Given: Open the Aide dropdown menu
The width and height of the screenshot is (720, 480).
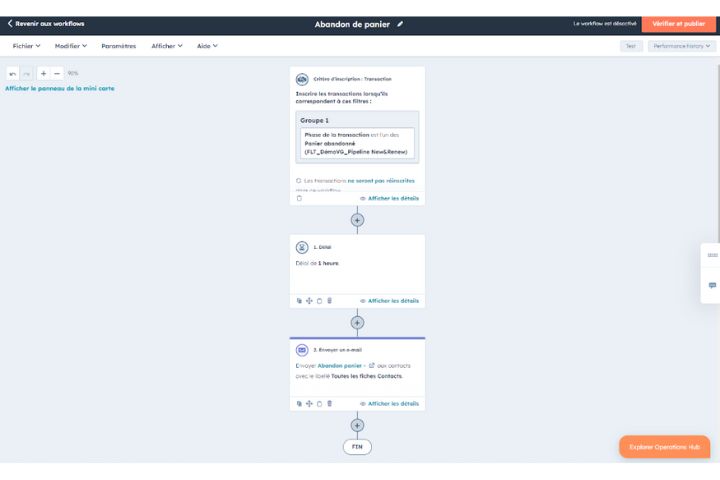Looking at the screenshot, I should click(x=207, y=46).
